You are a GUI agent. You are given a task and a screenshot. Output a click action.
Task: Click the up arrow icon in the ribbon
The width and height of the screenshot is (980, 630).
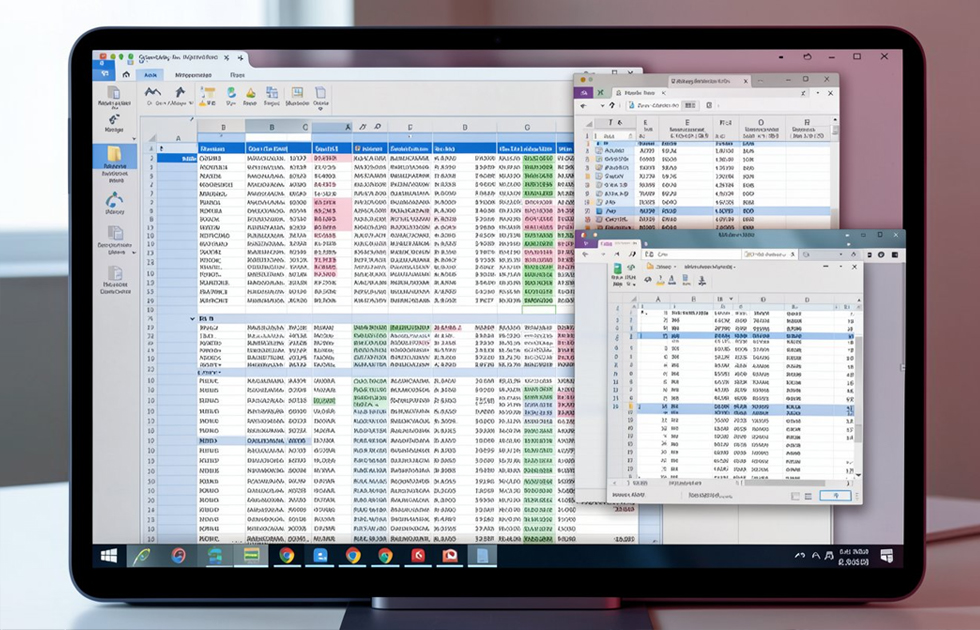click(180, 93)
